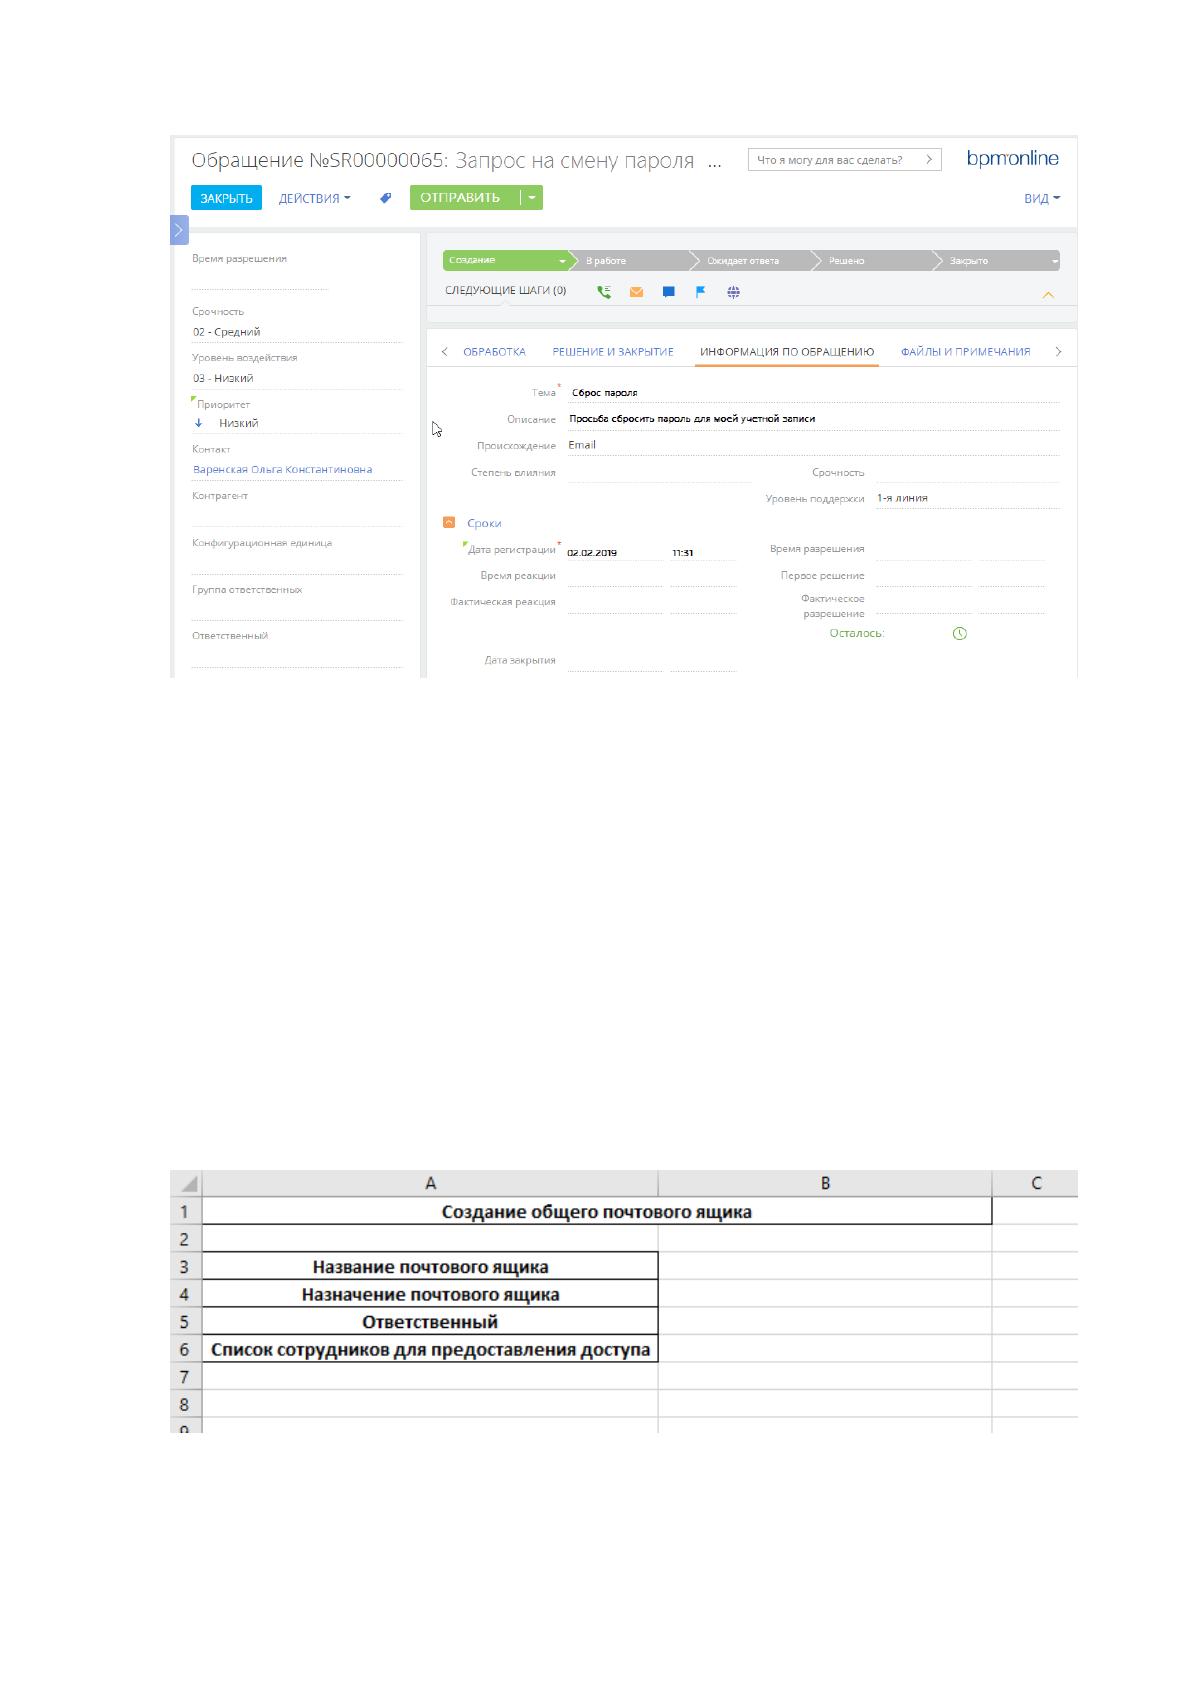Click the tag icon next to ДЕЙСТВИЯ

click(385, 198)
